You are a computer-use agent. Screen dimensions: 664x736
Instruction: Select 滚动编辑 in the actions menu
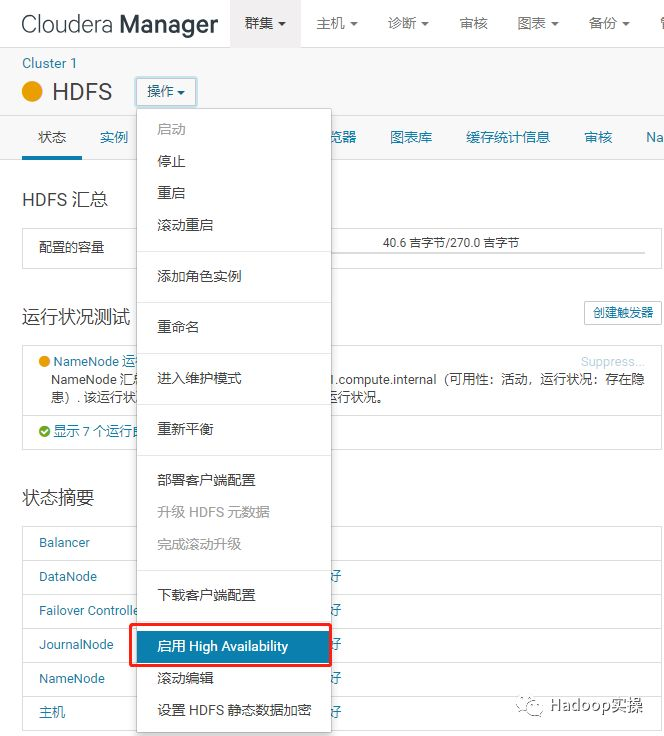234,678
